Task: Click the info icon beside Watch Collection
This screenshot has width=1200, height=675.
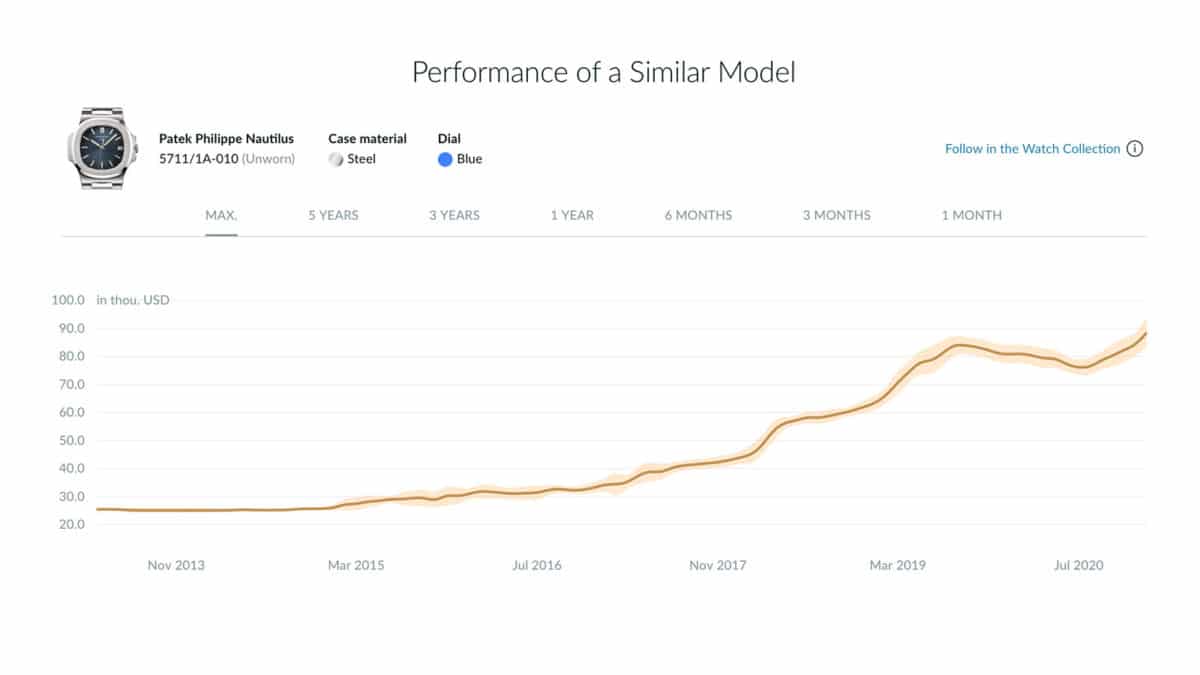Action: pyautogui.click(x=1134, y=149)
